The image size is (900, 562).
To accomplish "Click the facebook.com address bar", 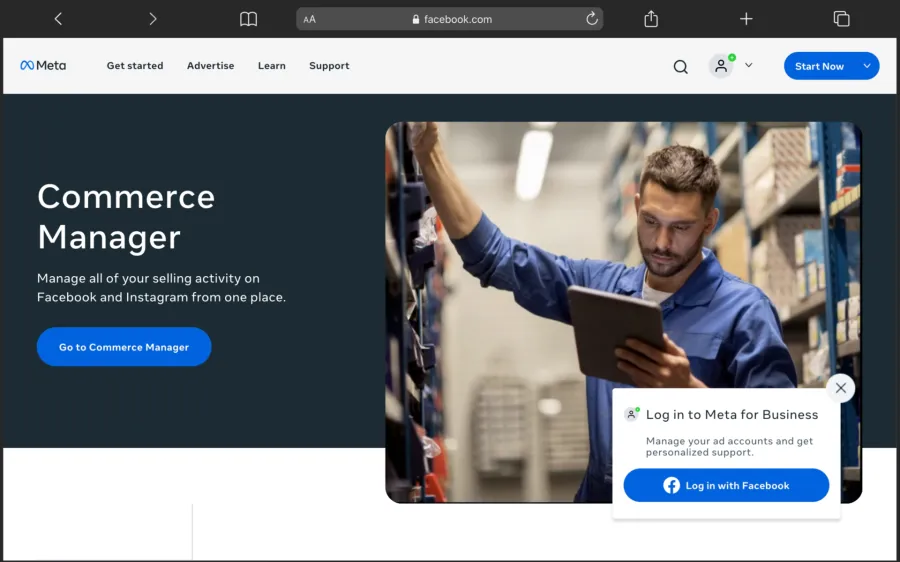I will coord(452,19).
